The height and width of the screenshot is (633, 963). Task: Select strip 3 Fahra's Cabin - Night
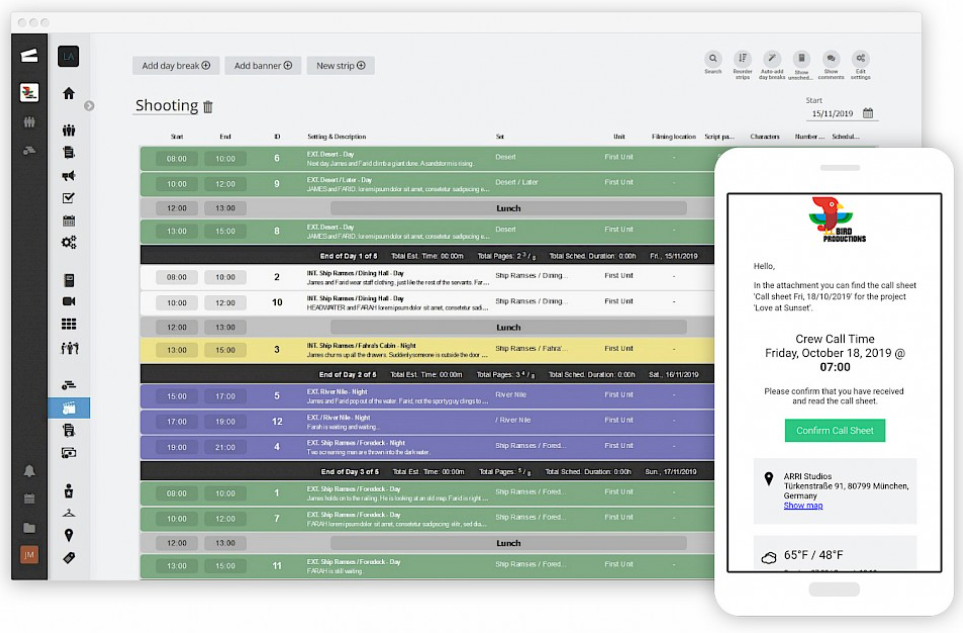click(427, 350)
